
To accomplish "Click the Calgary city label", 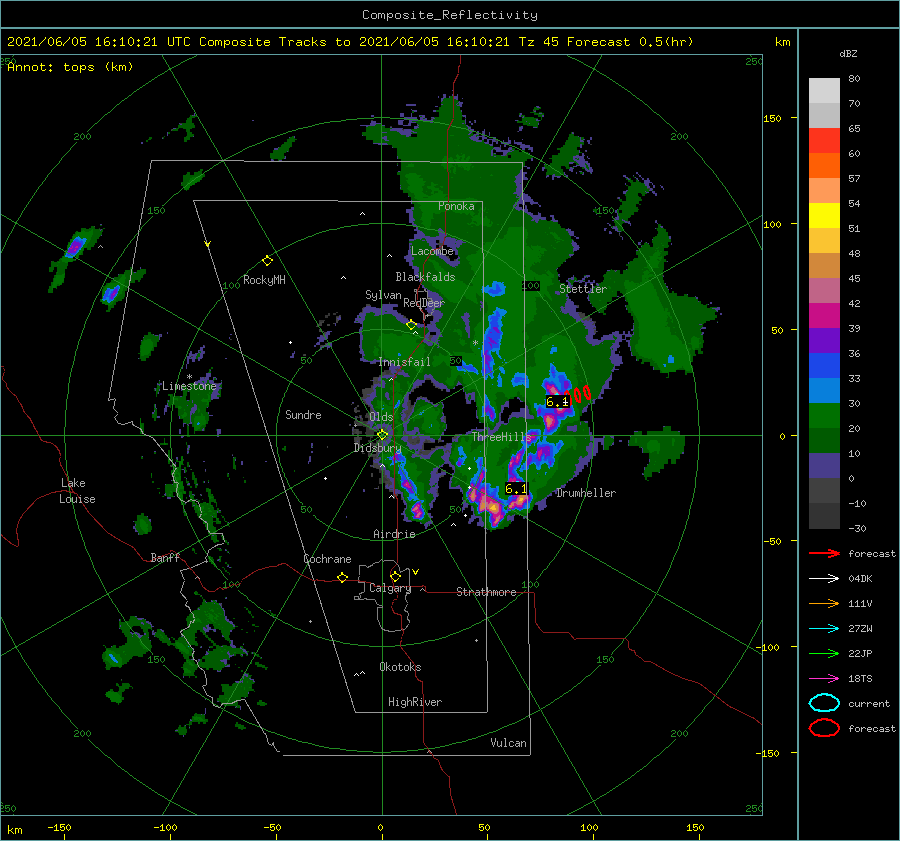I will pyautogui.click(x=390, y=588).
